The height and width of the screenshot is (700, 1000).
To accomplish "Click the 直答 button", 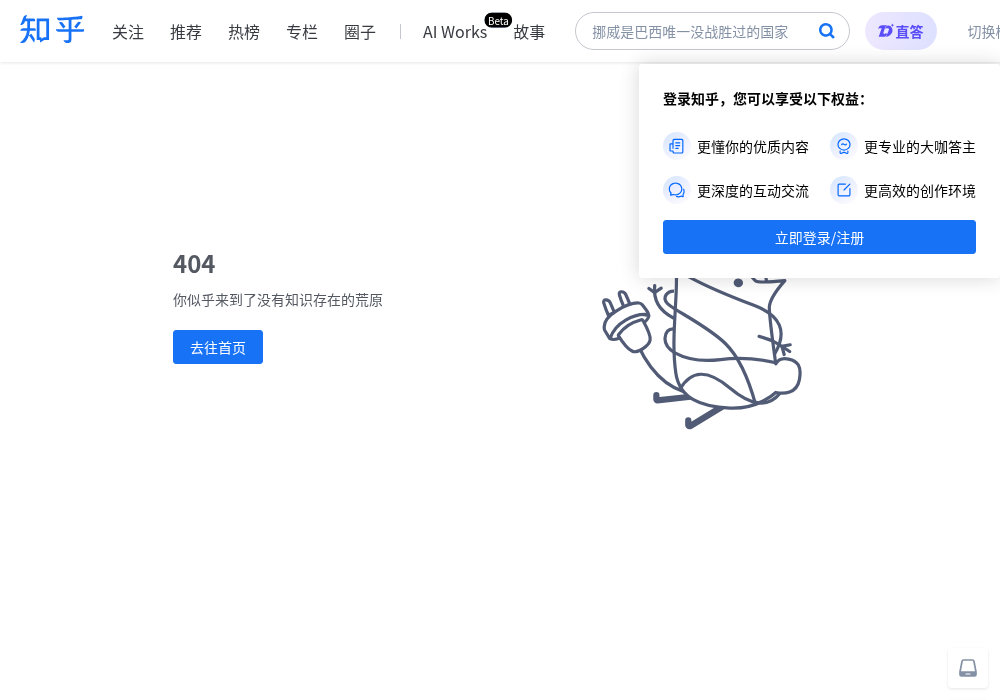I will tap(901, 31).
